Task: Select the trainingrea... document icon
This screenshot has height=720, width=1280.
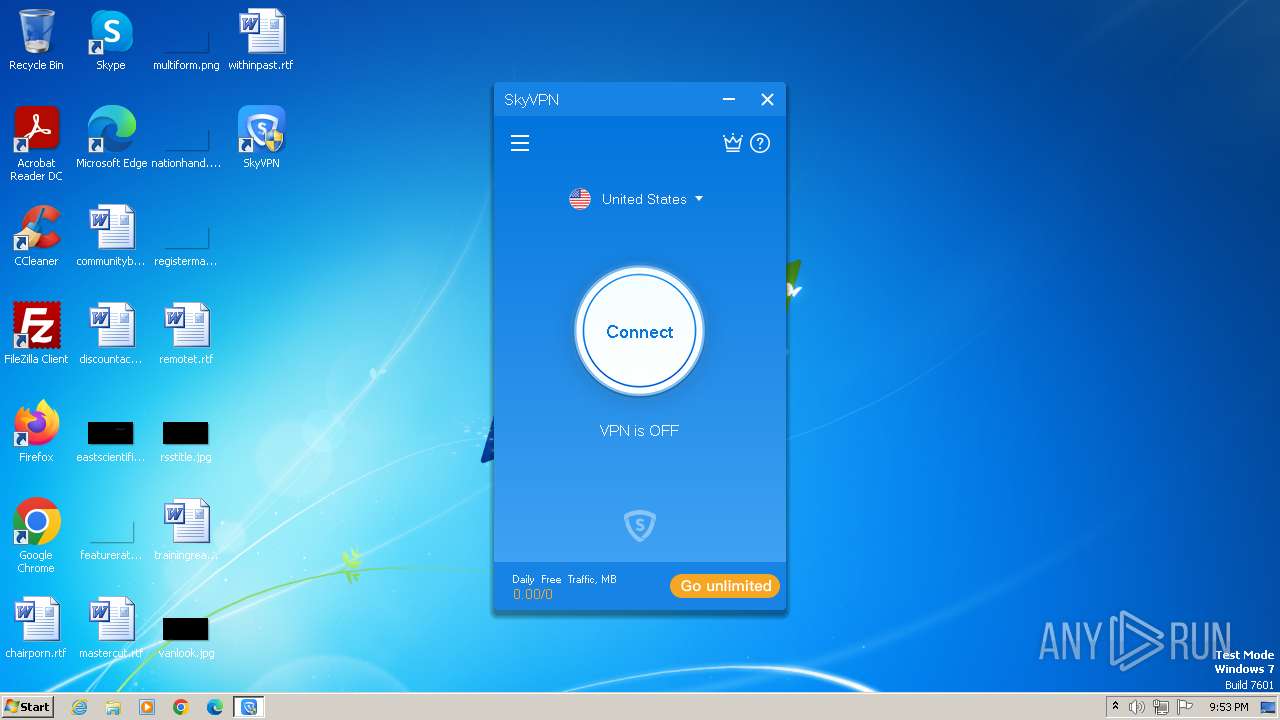Action: tap(186, 530)
